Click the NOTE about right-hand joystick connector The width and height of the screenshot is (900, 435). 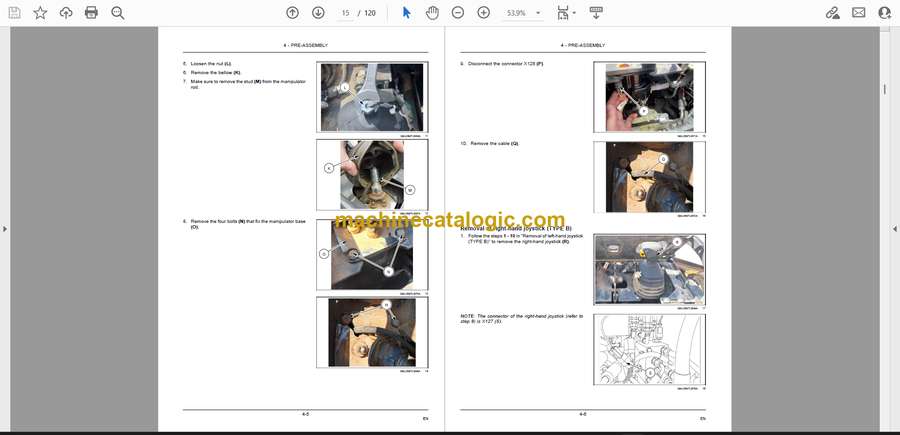[521, 319]
